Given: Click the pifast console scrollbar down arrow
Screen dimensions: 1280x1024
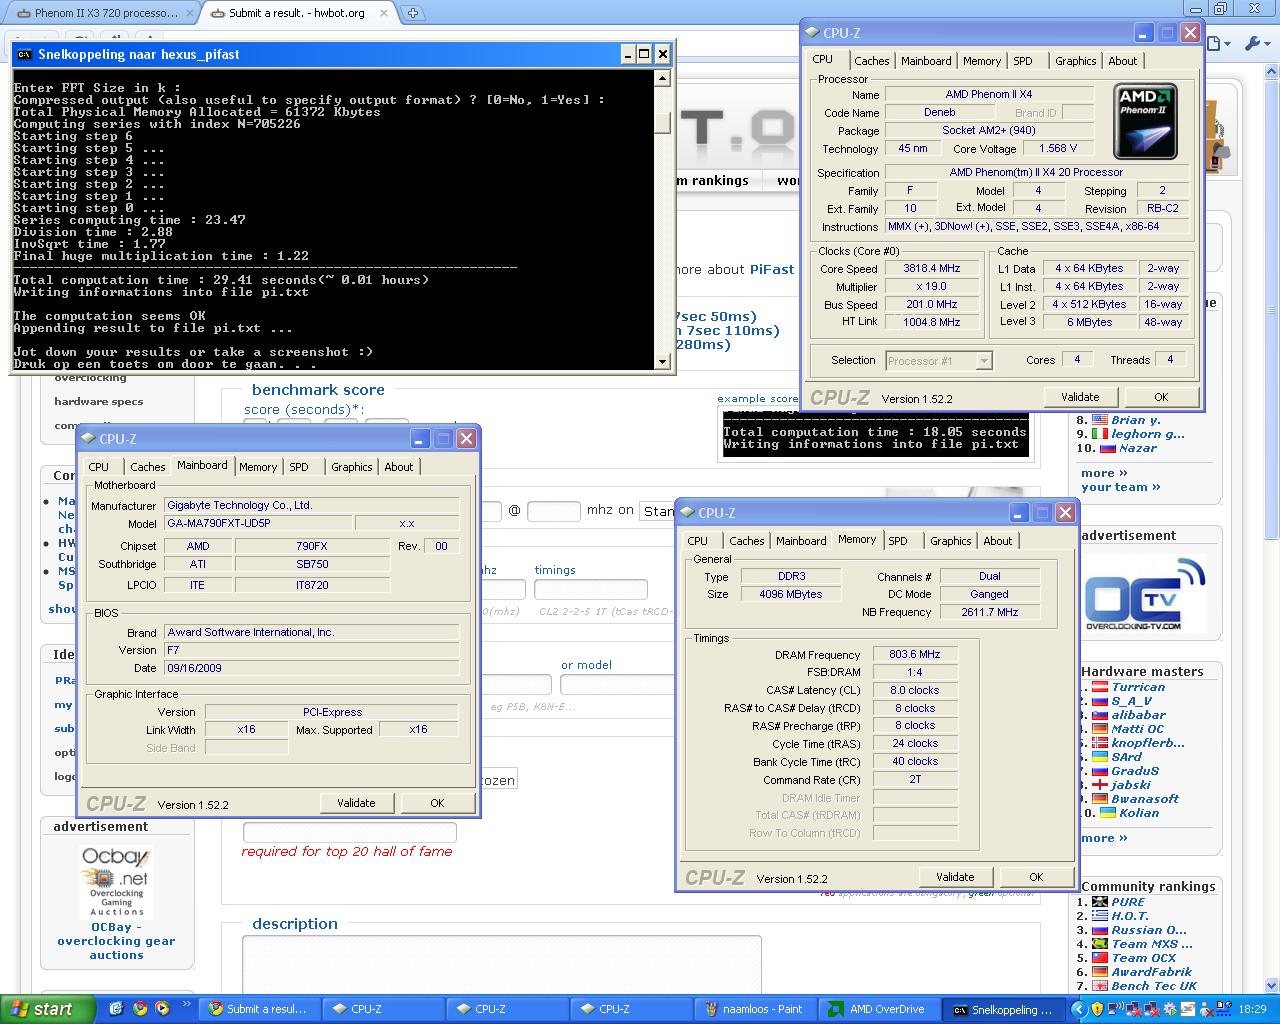Looking at the screenshot, I should pos(662,361).
